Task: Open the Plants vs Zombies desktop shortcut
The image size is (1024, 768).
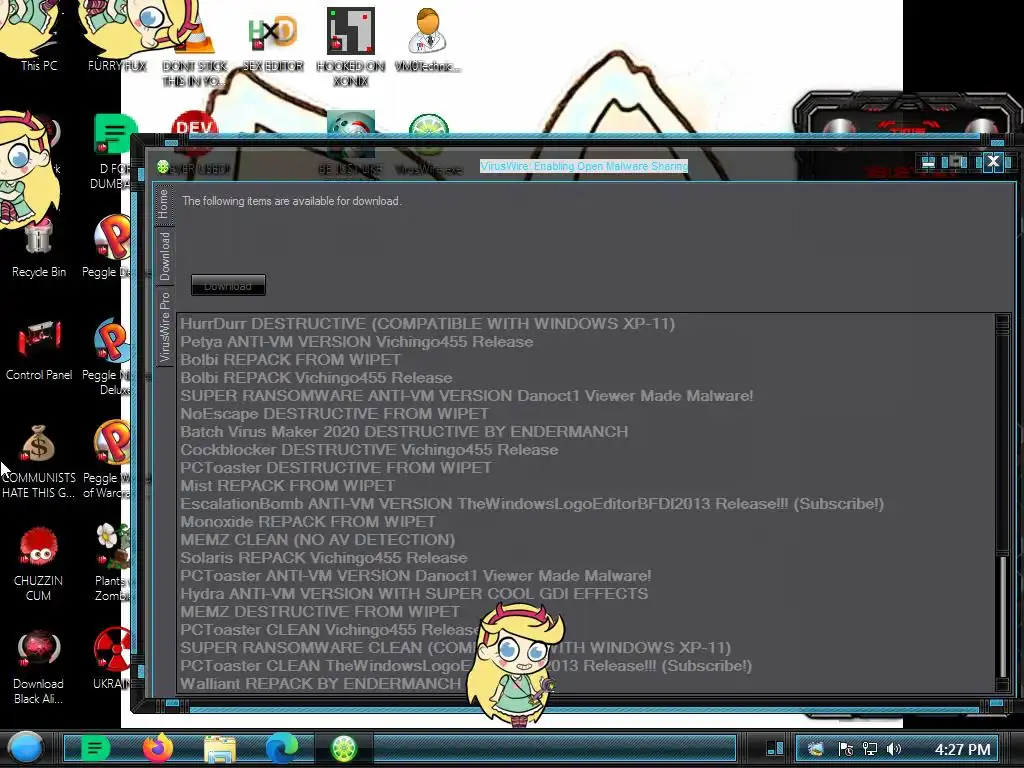Action: point(111,563)
